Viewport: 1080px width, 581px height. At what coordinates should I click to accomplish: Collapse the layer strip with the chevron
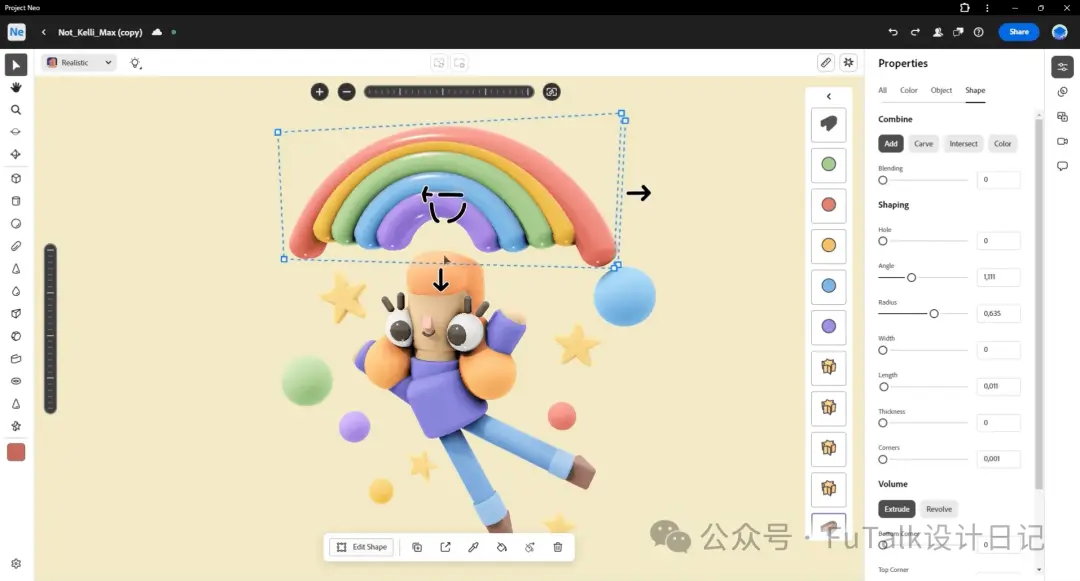[x=829, y=96]
